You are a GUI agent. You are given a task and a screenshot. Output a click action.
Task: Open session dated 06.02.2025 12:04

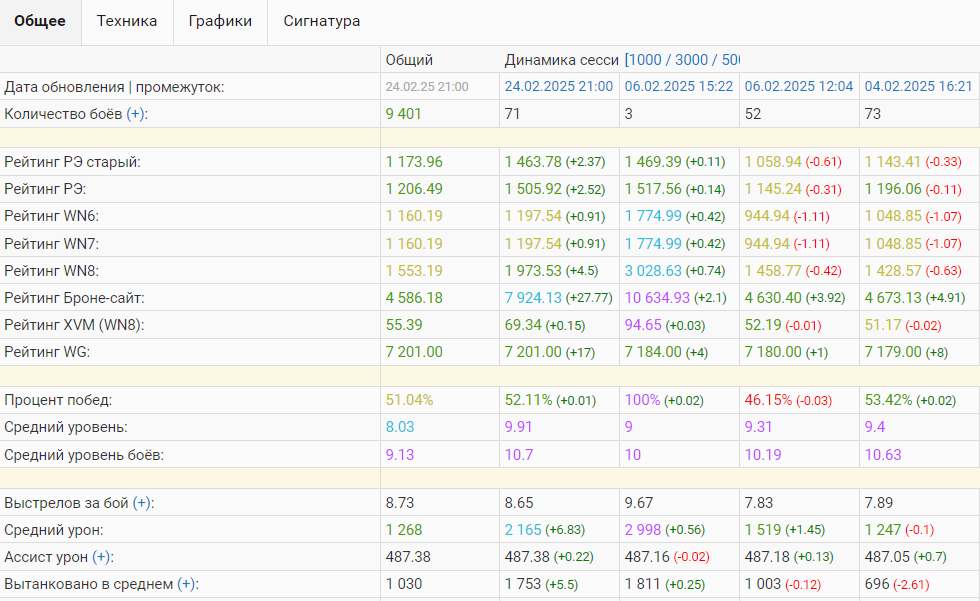coord(798,87)
